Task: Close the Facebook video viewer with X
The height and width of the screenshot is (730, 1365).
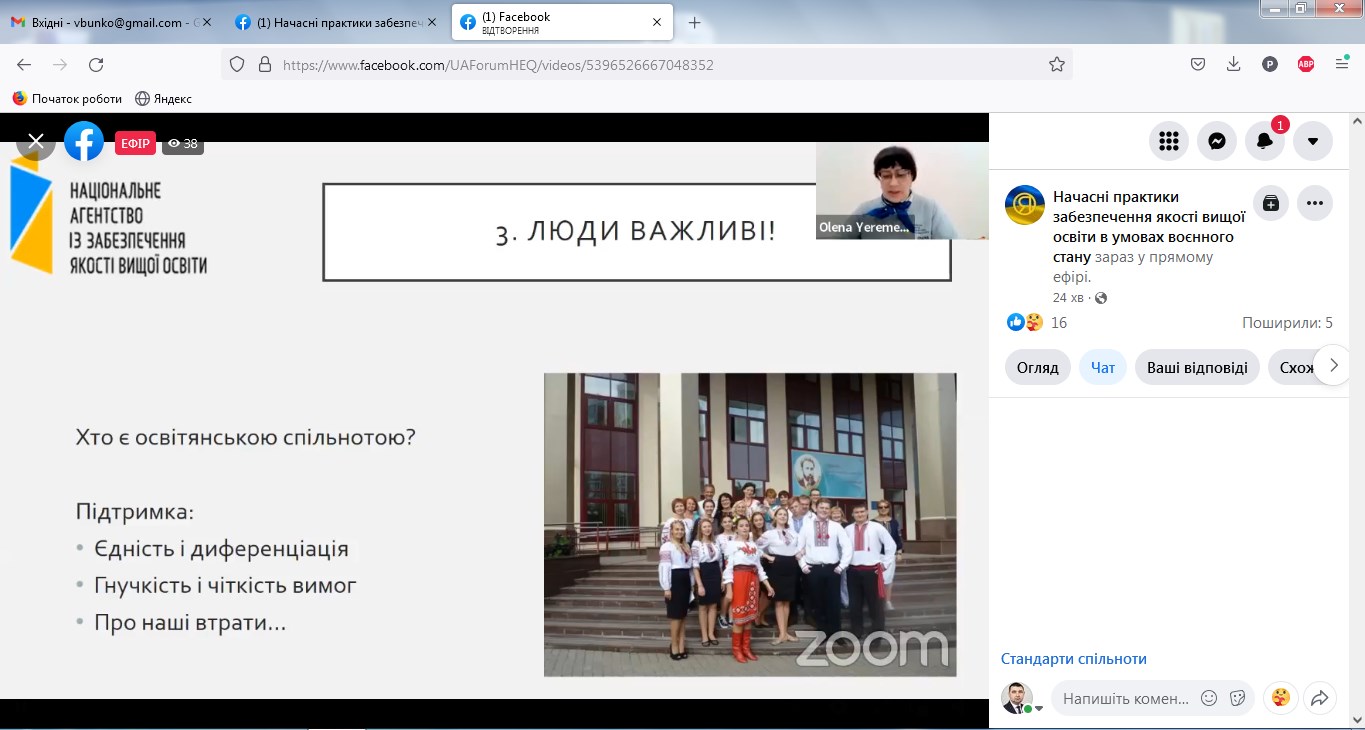Action: [36, 141]
